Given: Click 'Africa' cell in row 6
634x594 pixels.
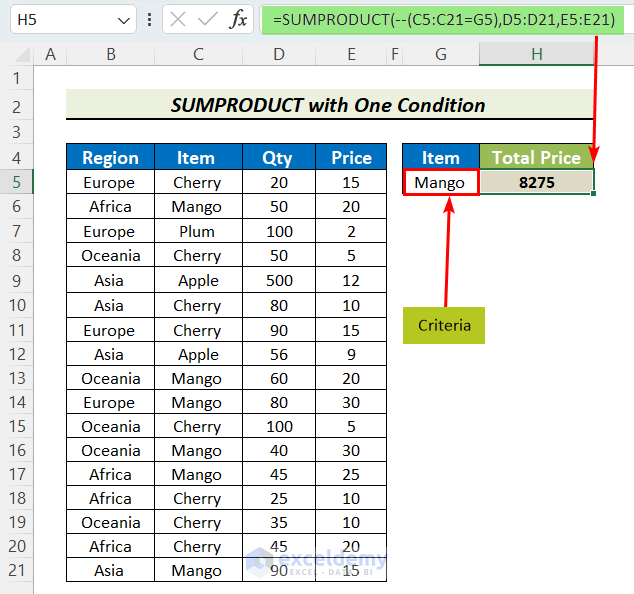Looking at the screenshot, I should point(110,207).
